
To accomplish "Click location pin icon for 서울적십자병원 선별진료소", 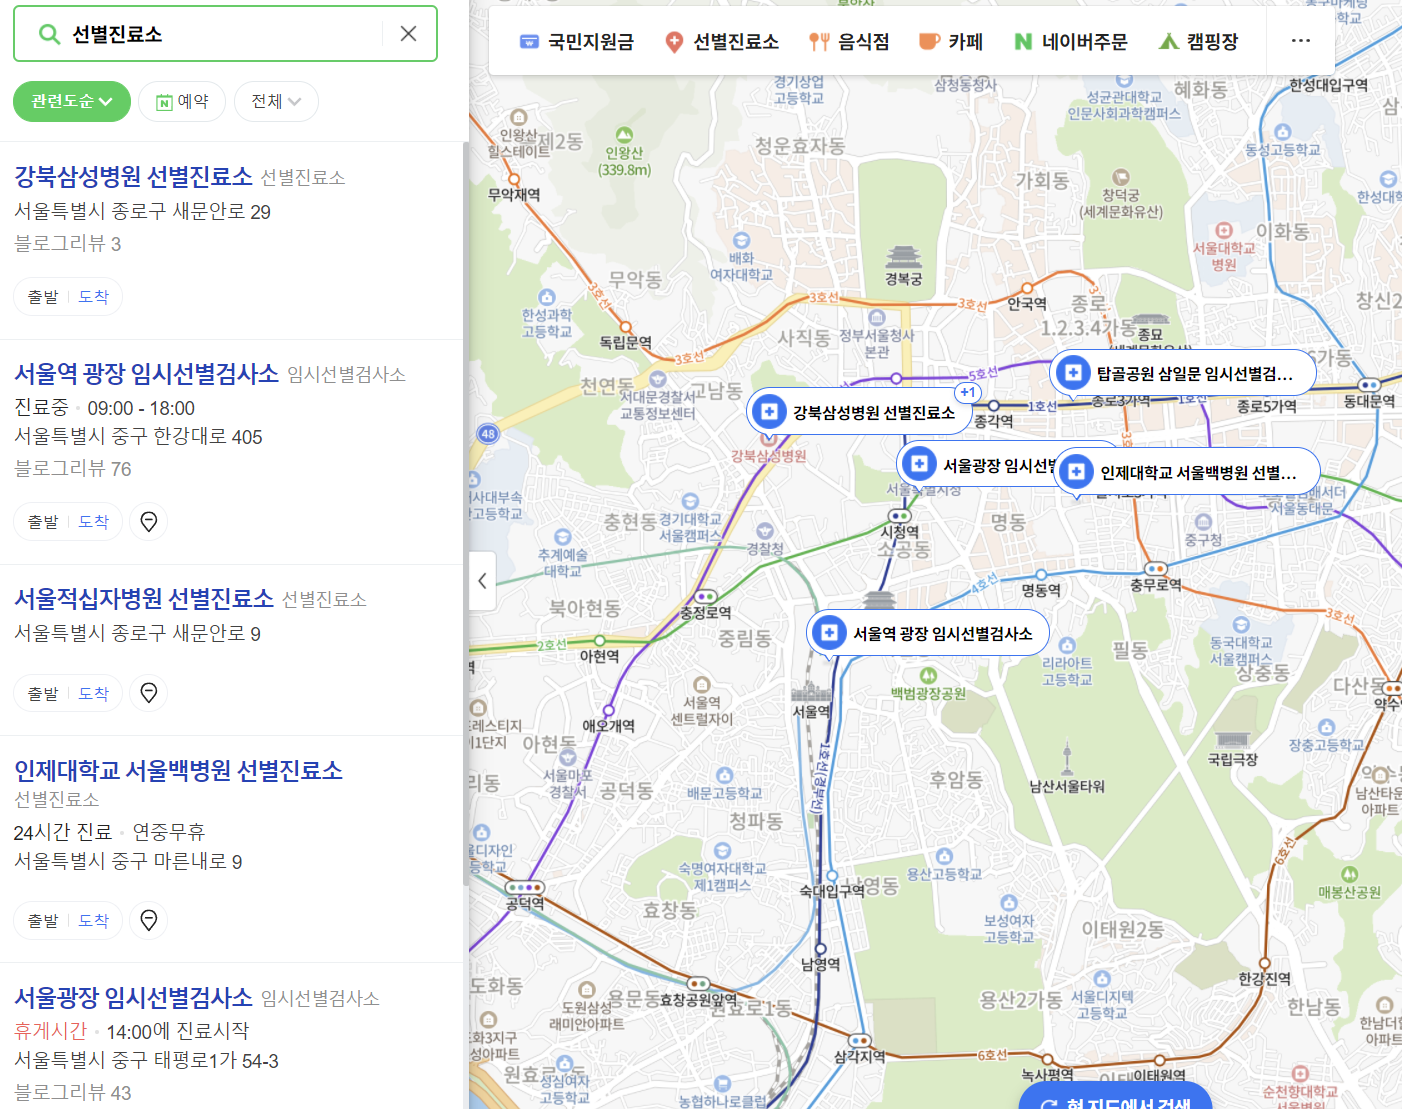I will 149,693.
